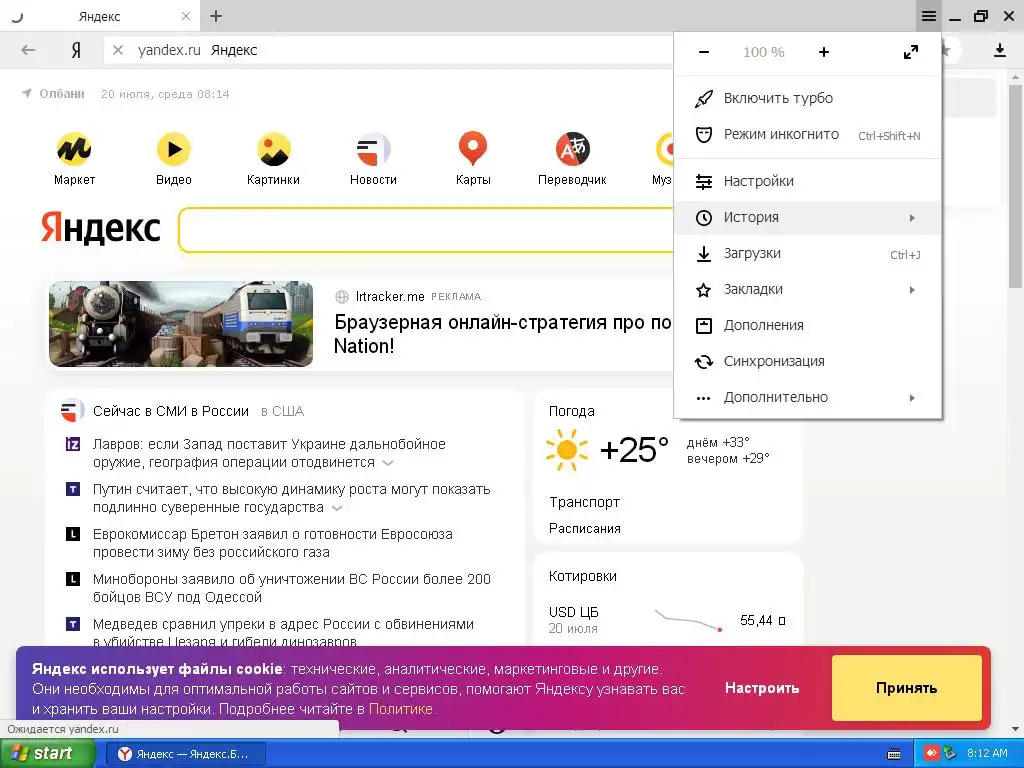Stop loading with the X in address bar
The image size is (1024, 768).
click(x=118, y=50)
